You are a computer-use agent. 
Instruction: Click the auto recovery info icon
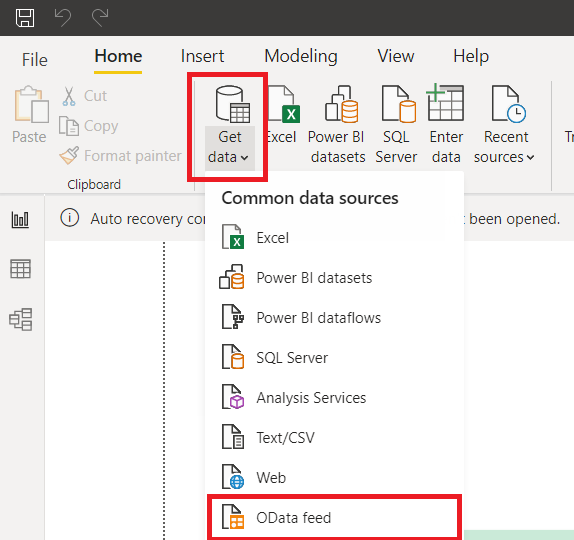click(x=70, y=218)
